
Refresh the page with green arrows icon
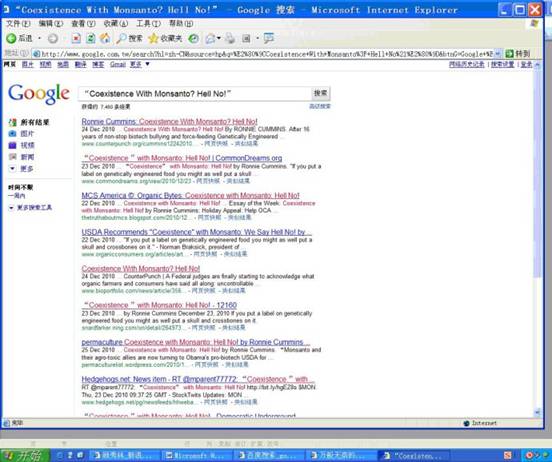pyautogui.click(x=90, y=38)
